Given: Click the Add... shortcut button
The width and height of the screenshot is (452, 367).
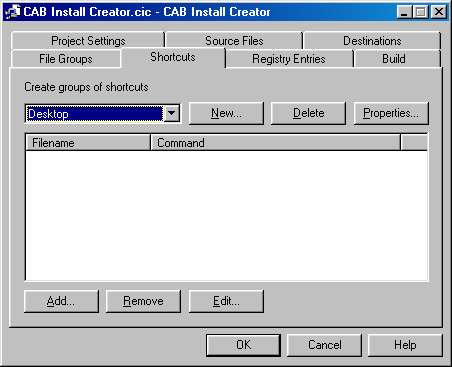Looking at the screenshot, I should (61, 301).
